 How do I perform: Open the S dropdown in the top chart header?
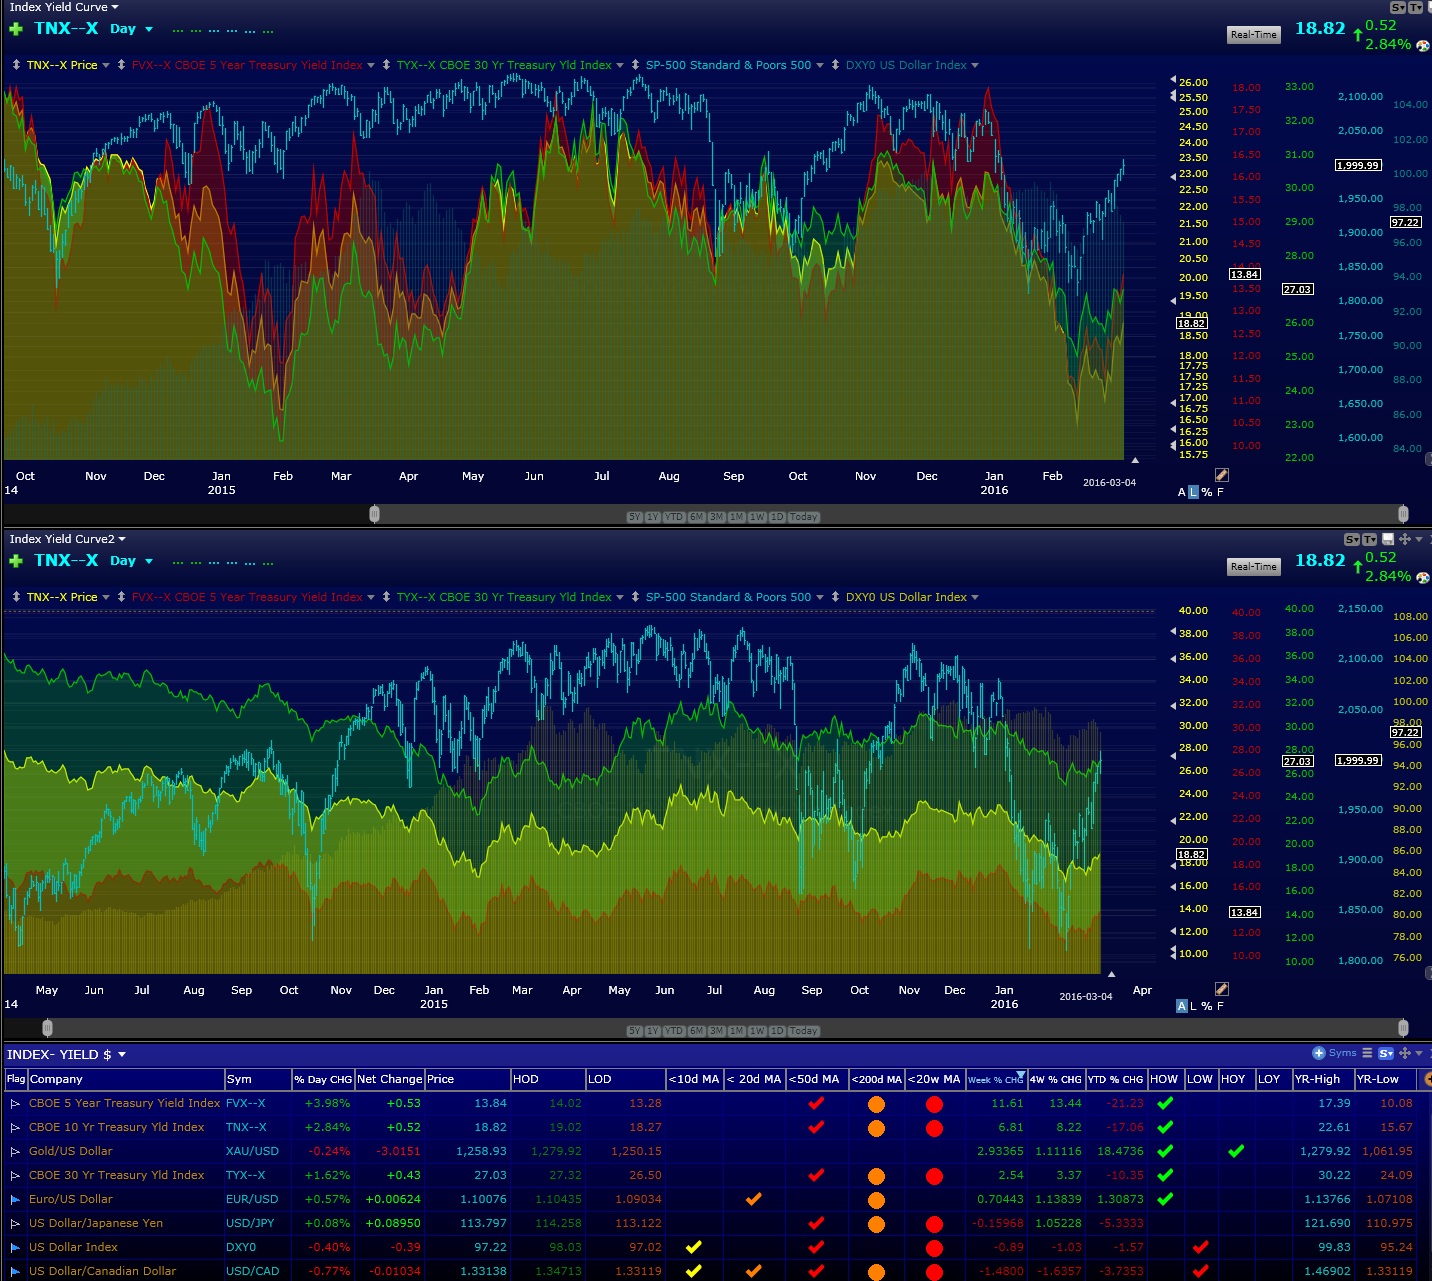tap(1398, 7)
